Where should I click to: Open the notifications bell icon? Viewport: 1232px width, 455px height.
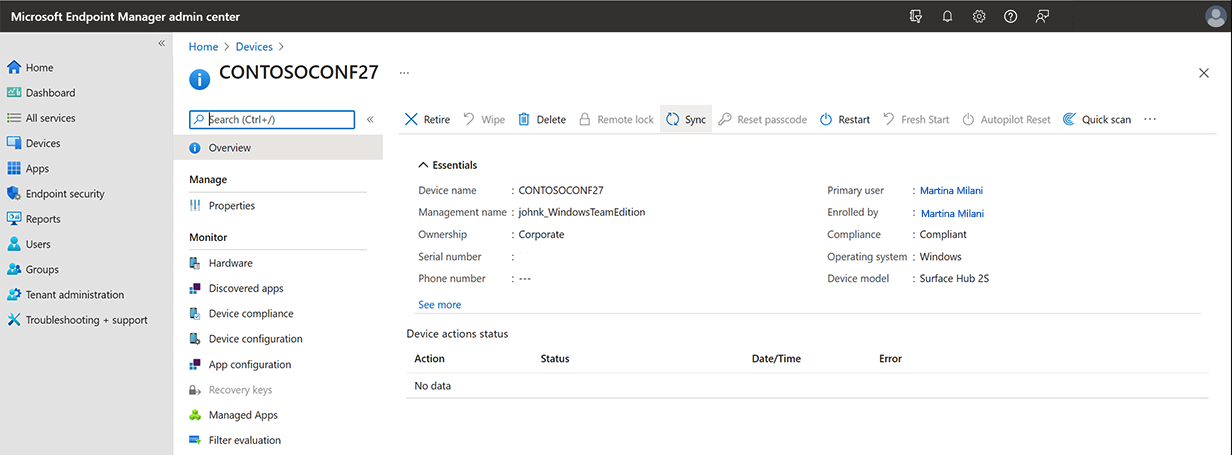[x=947, y=16]
